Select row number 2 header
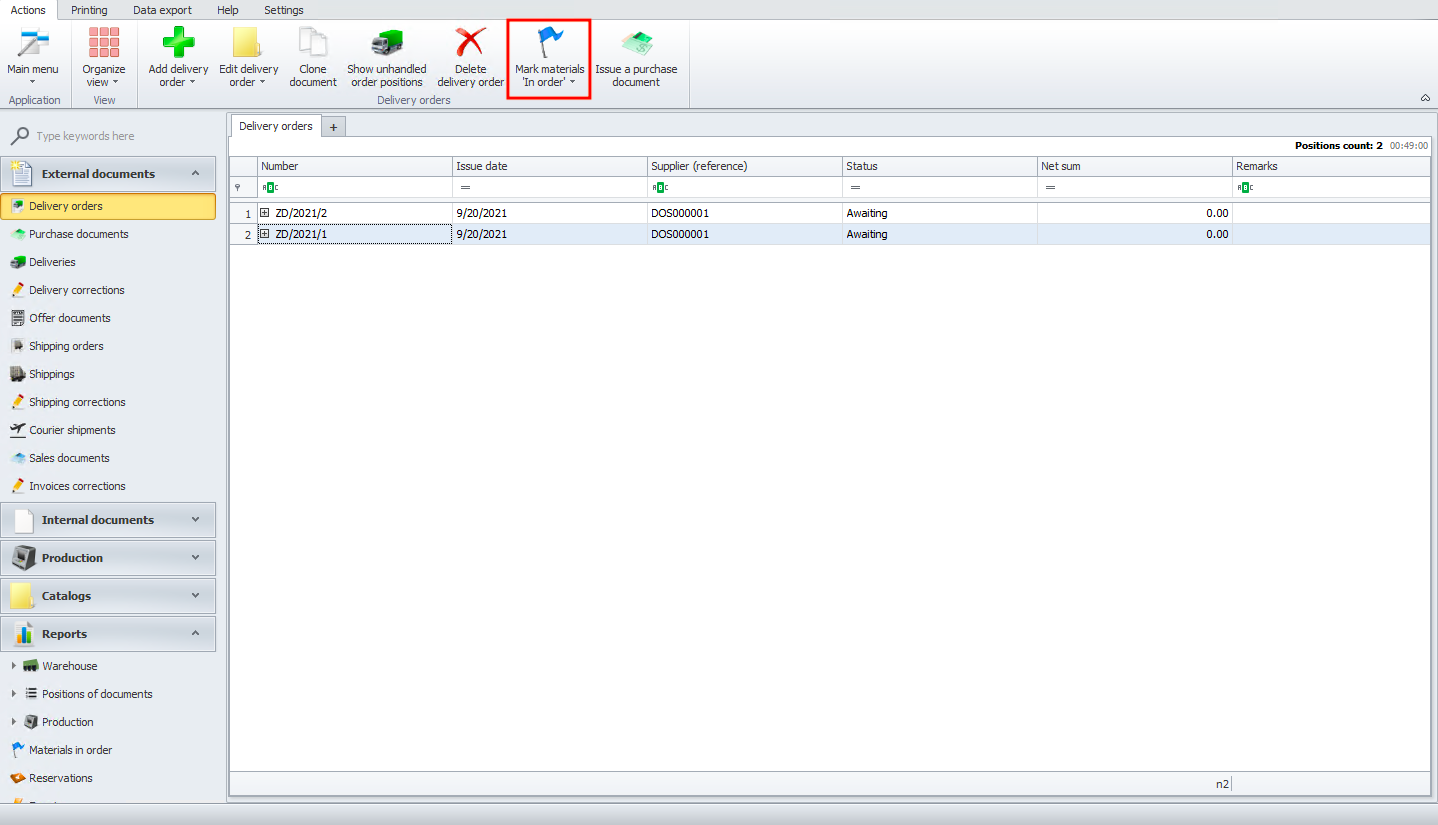 [244, 234]
